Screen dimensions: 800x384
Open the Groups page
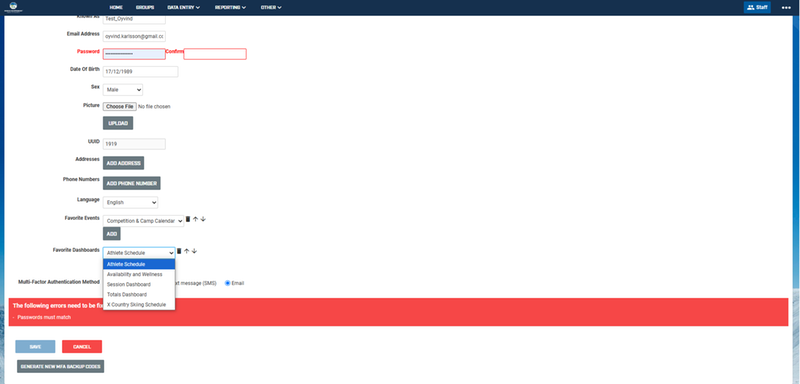click(x=145, y=8)
